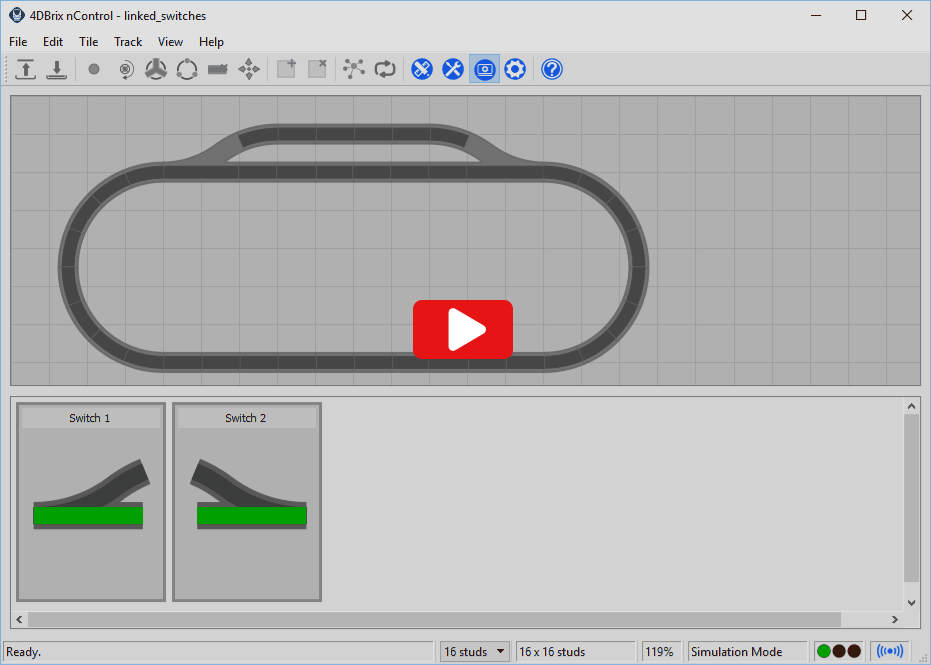Open settings with the blue gear icon
931x665 pixels.
click(515, 69)
